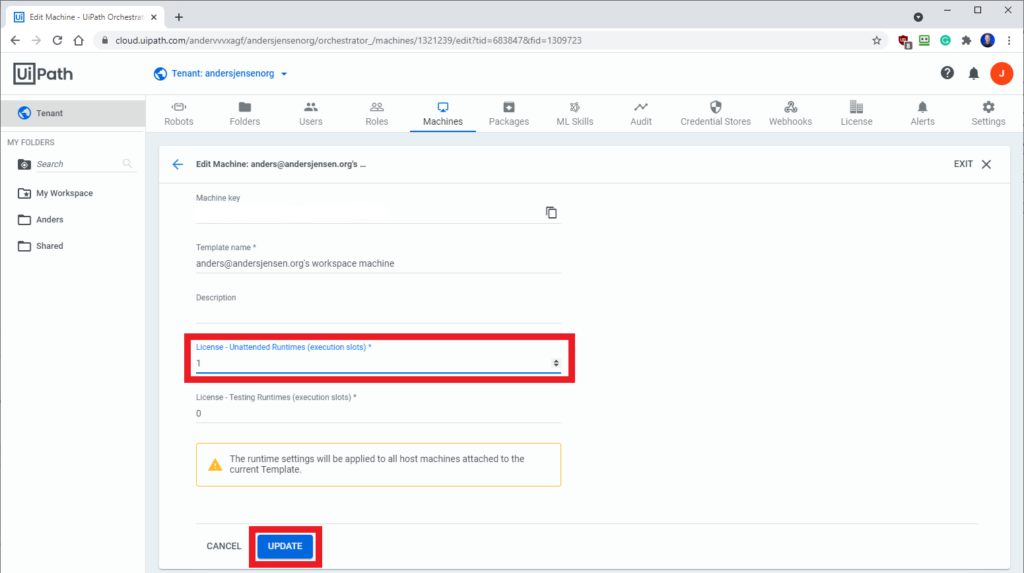Screen dimensions: 1024x573
Task: Open the Webhooks tab
Action: click(790, 114)
